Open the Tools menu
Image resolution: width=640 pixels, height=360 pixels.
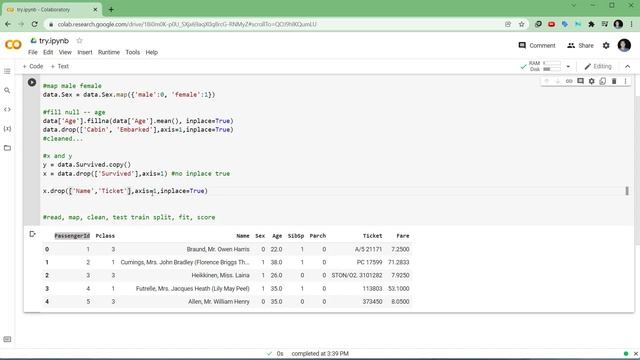[x=133, y=52]
